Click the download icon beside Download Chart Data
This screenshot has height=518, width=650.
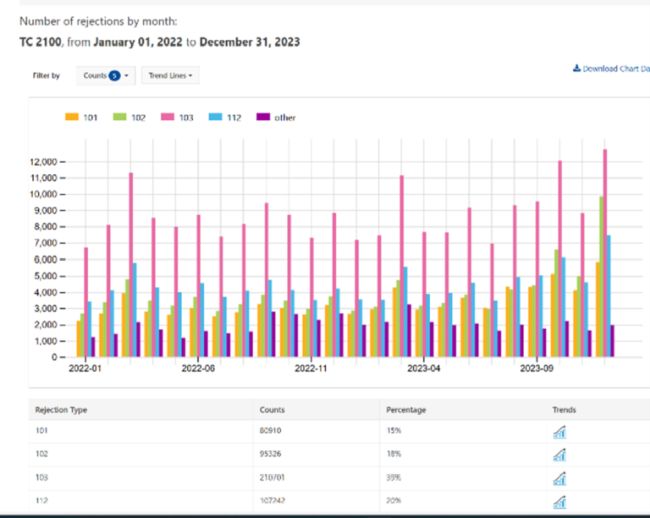pyautogui.click(x=576, y=69)
